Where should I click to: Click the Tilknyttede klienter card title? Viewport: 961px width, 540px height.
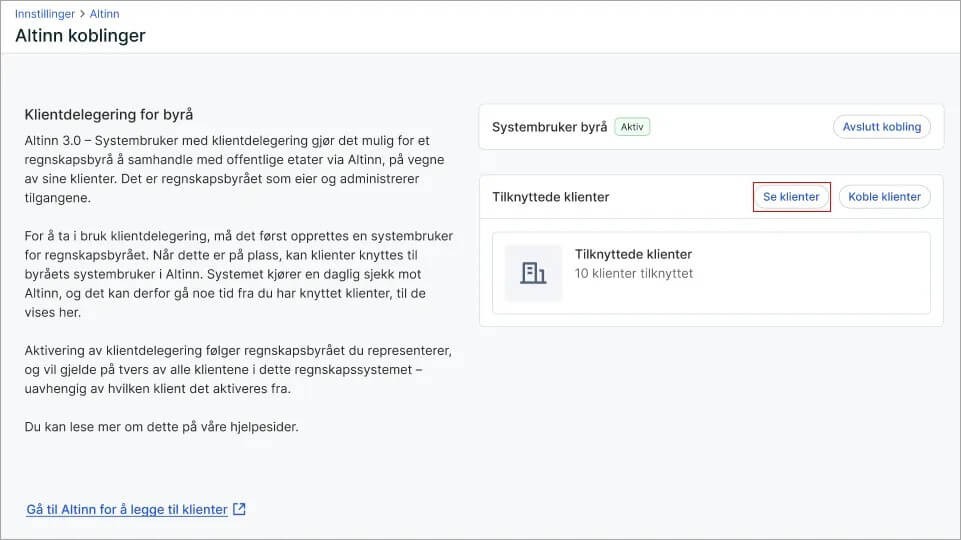coord(633,254)
